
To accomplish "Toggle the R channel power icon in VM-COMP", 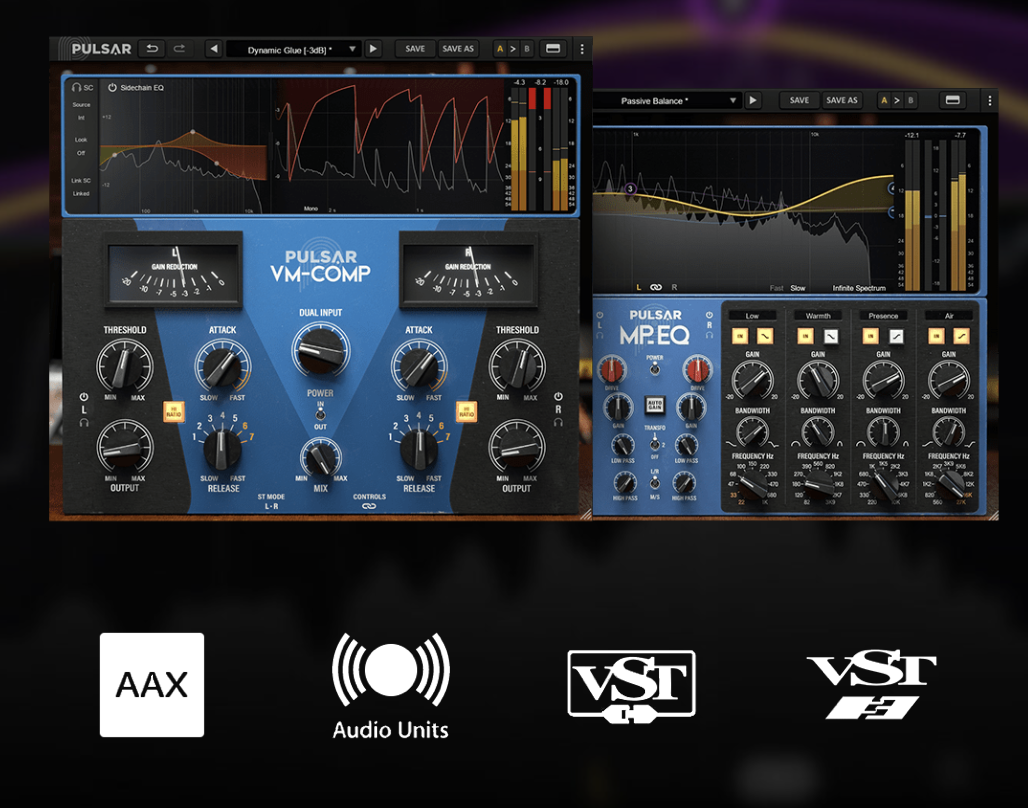I will pos(558,397).
